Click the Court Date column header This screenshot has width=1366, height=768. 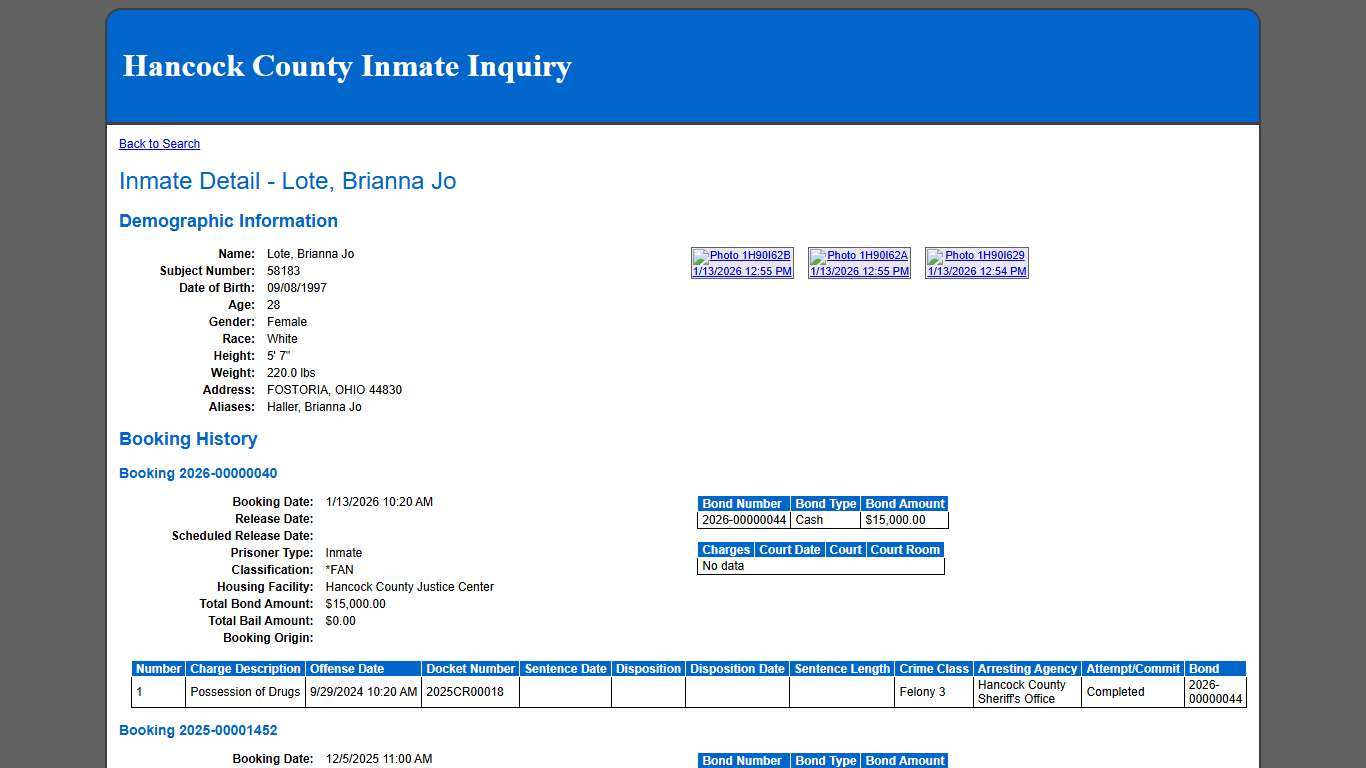pos(789,550)
